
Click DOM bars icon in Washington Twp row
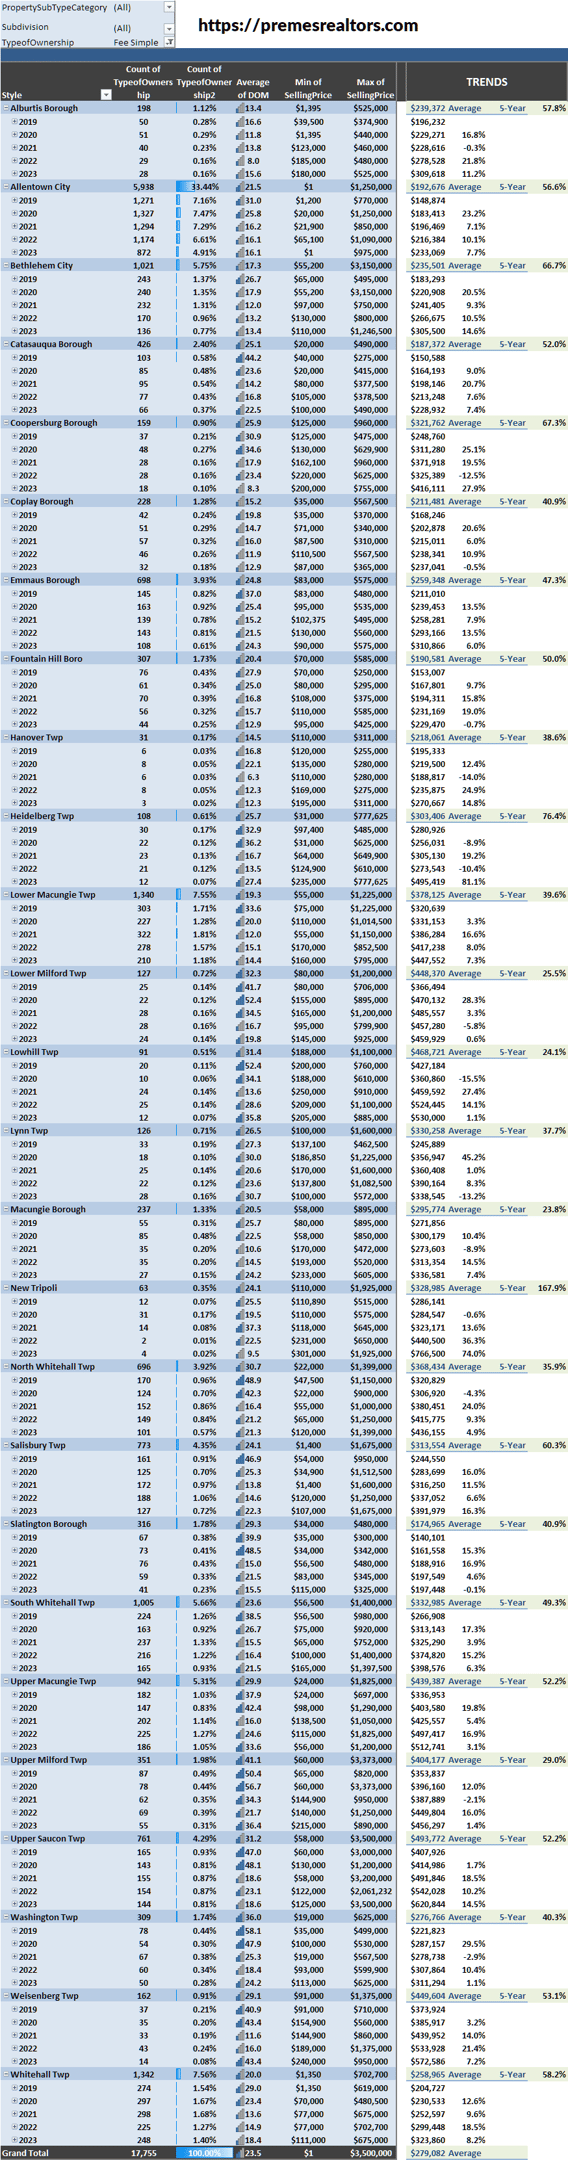240,1918
